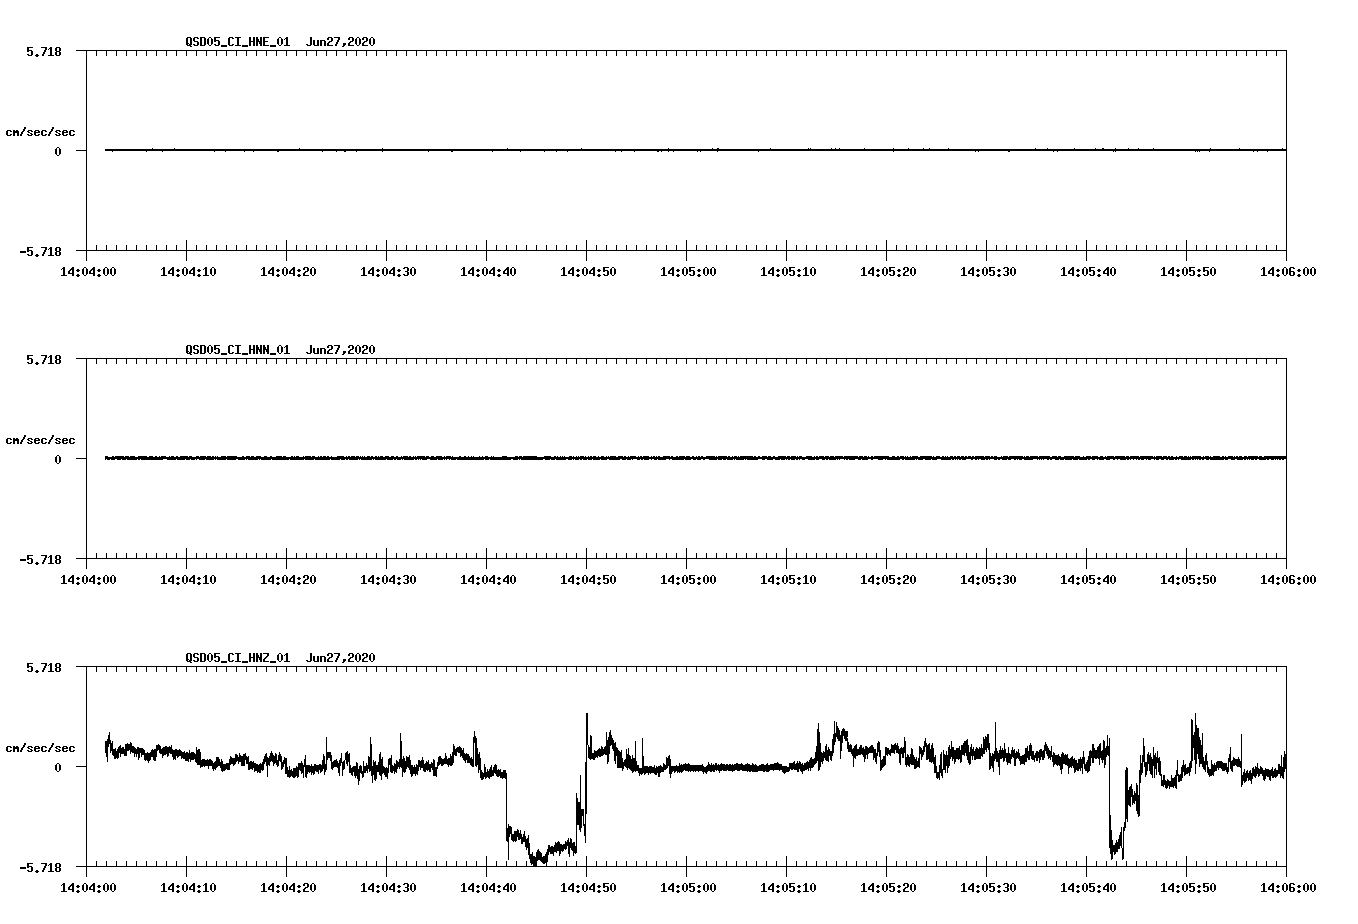Click the HNZ chart's cm/sec/sec axis label
This screenshot has height=924, width=1358.
pos(40,748)
